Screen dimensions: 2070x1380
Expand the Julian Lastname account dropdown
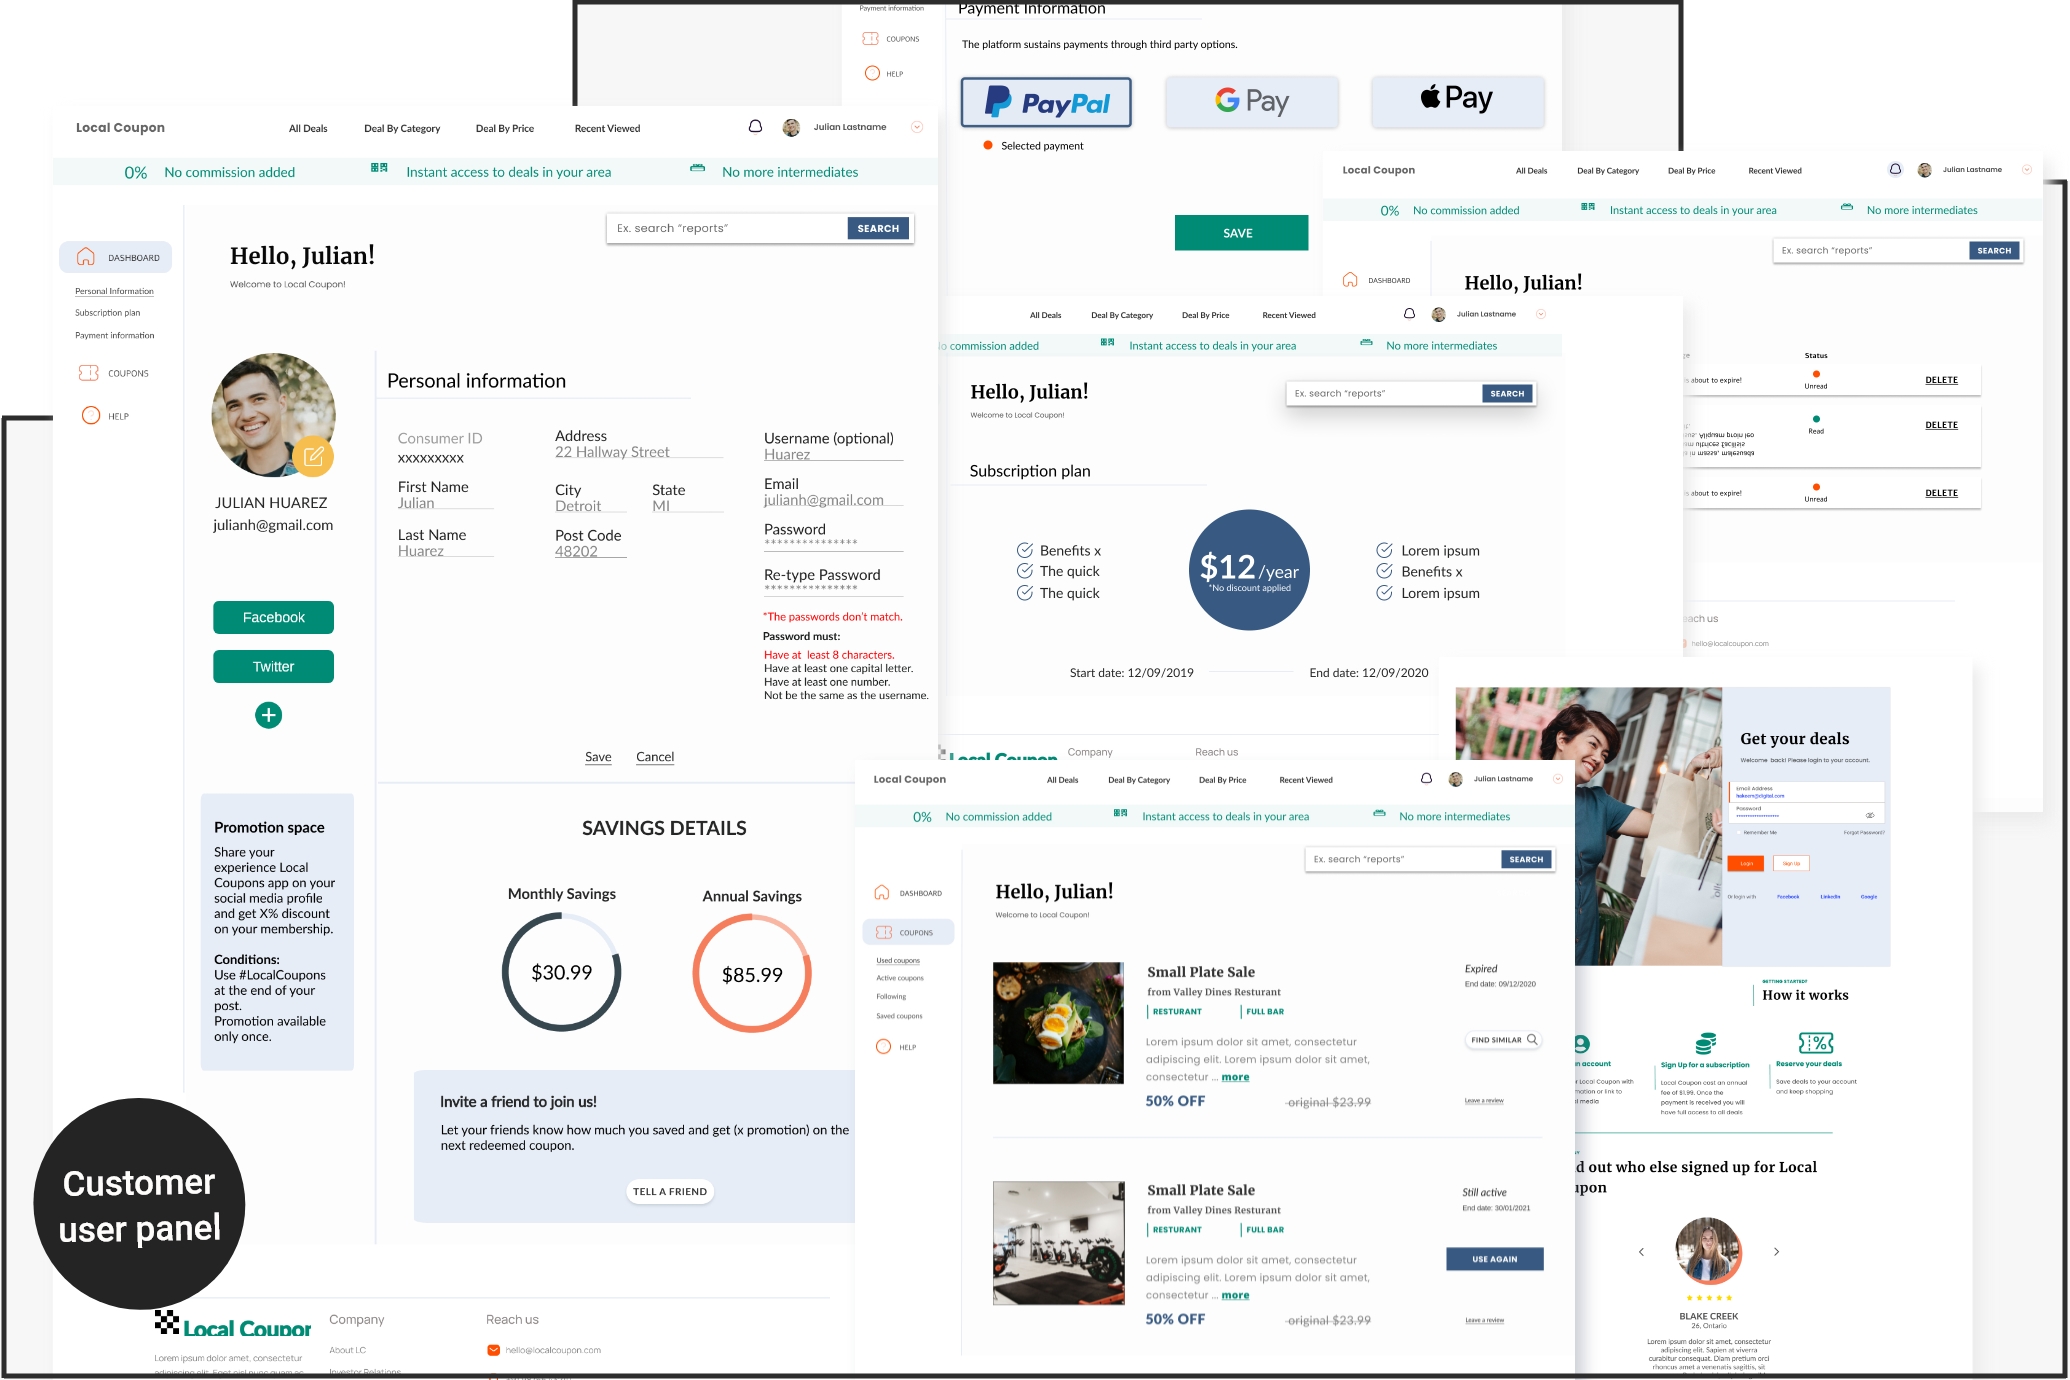pyautogui.click(x=917, y=127)
